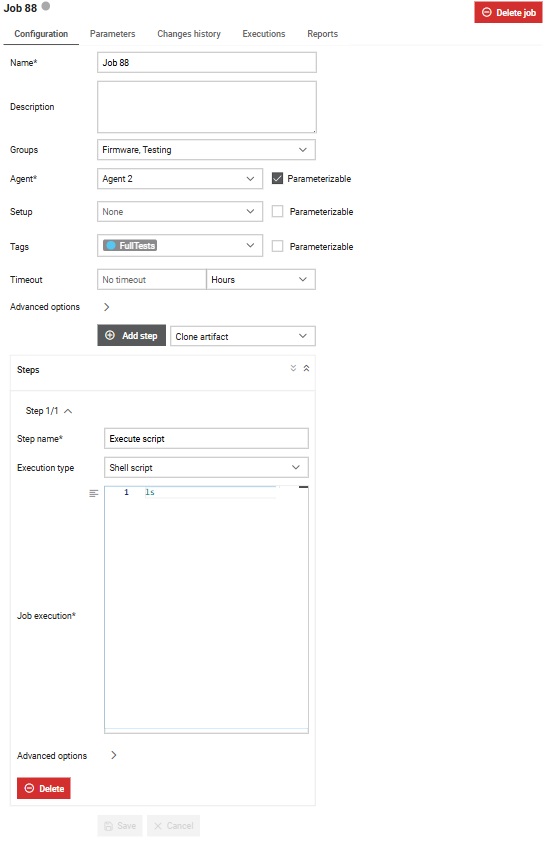This screenshot has width=548, height=849.
Task: Expand all steps with double down chevron
Action: (x=293, y=368)
